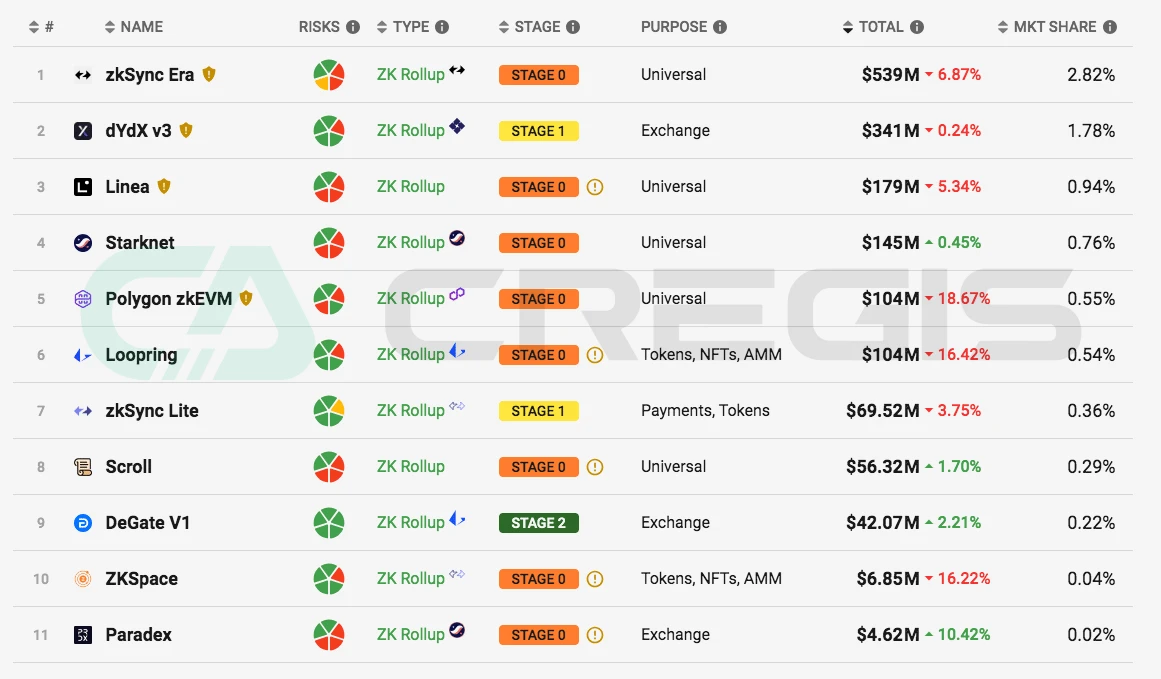
Task: Click the info icon next to PURPOSE
Action: tap(720, 27)
